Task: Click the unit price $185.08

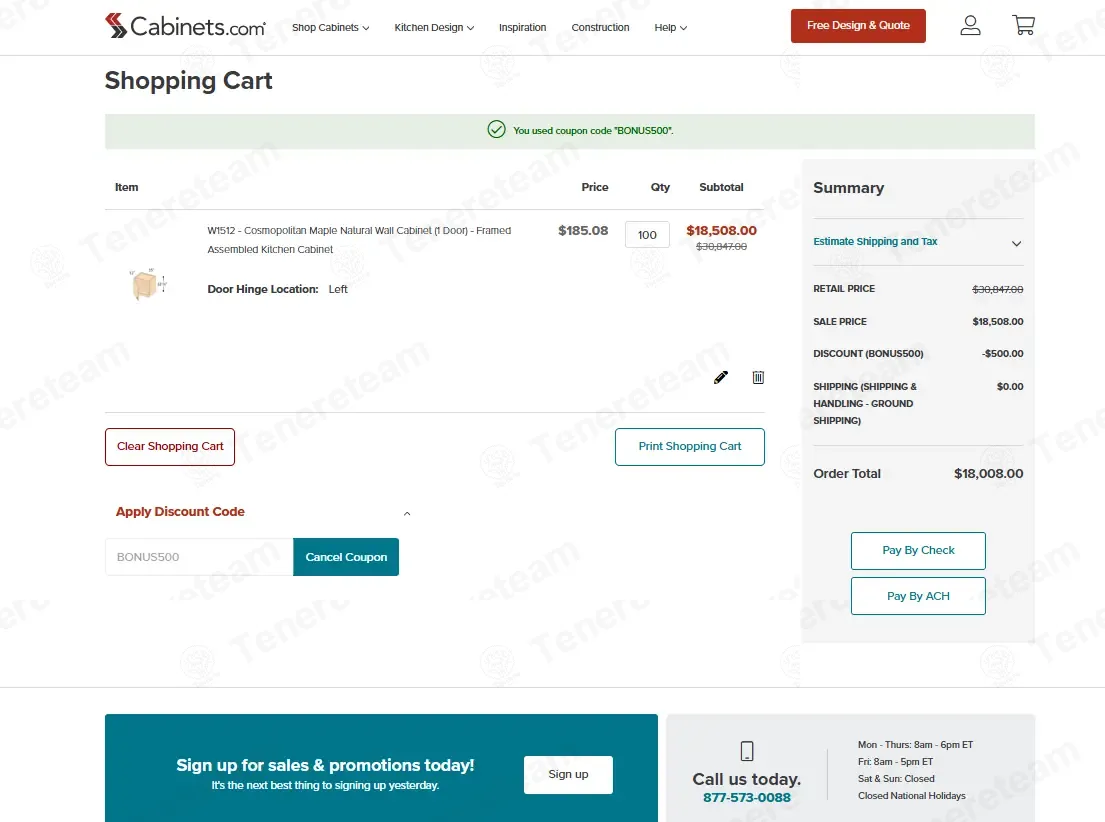Action: click(583, 231)
